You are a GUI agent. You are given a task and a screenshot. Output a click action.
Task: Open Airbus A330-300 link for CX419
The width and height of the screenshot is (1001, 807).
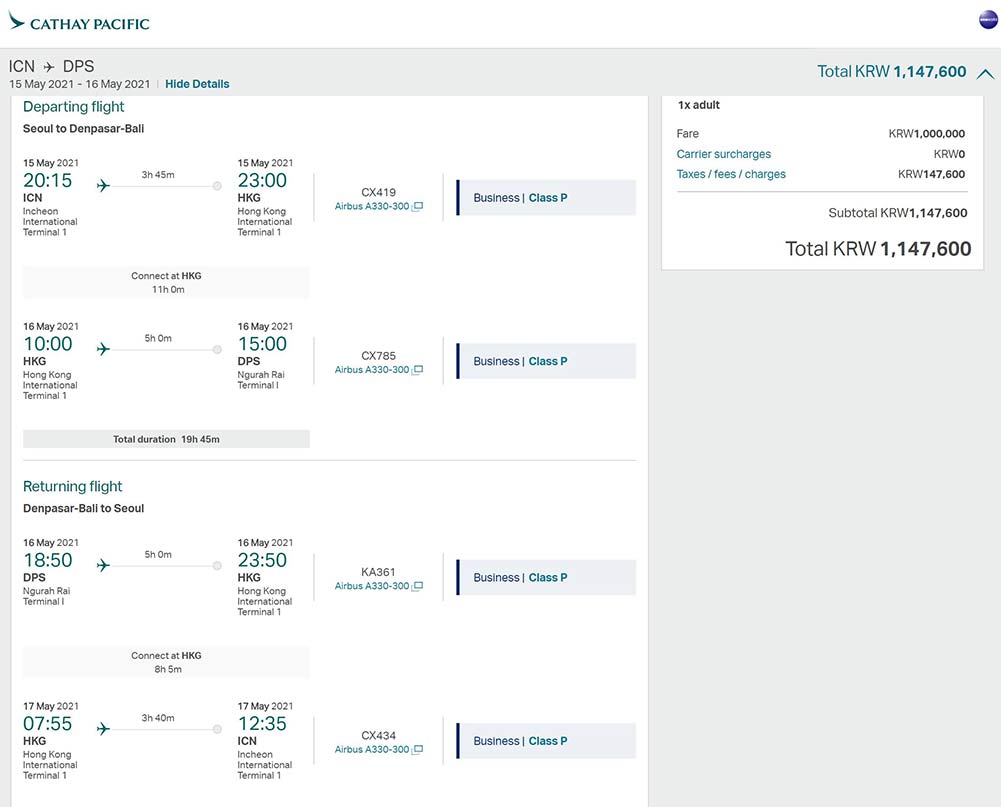(372, 206)
